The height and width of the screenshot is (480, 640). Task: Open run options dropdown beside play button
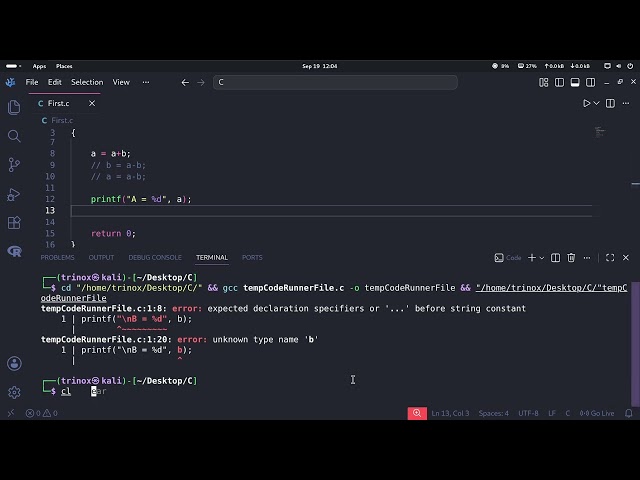(x=596, y=103)
